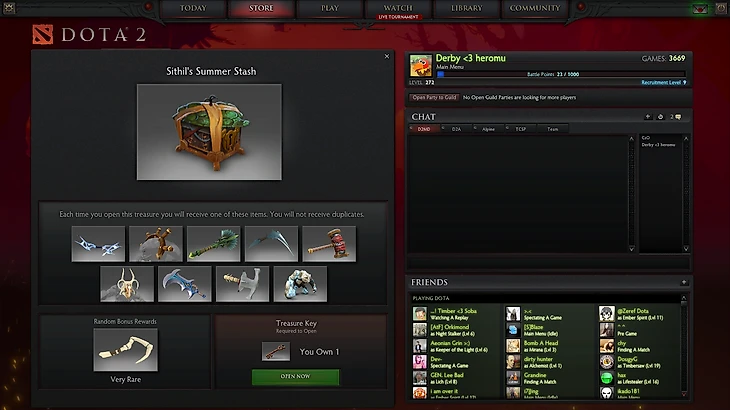
Task: Open the chat members bubble icon
Action: pyautogui.click(x=676, y=117)
